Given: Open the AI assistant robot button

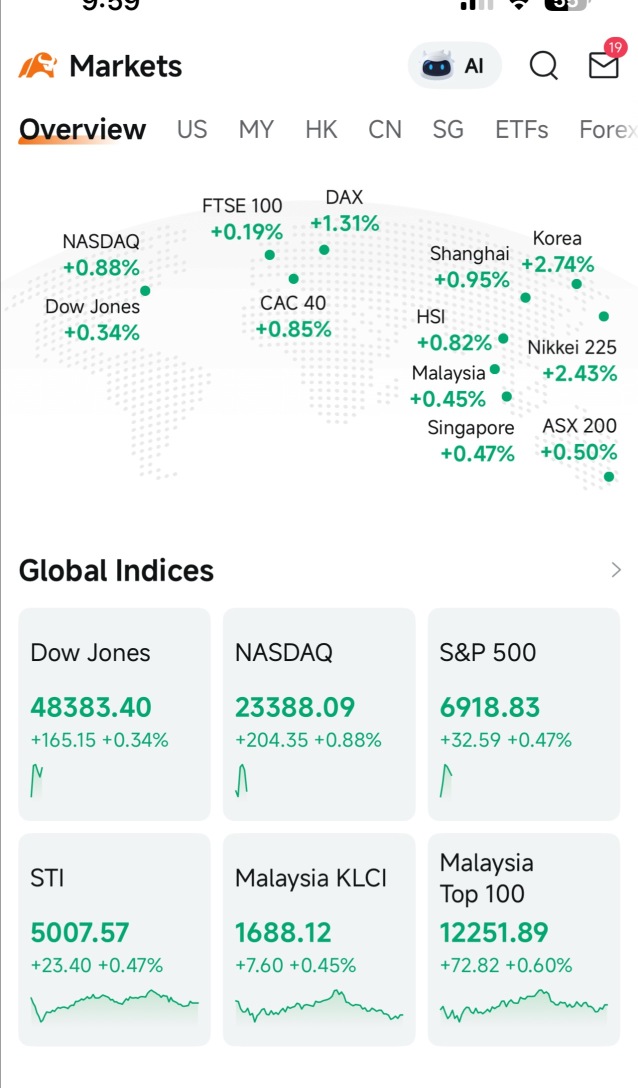Looking at the screenshot, I should (x=454, y=66).
